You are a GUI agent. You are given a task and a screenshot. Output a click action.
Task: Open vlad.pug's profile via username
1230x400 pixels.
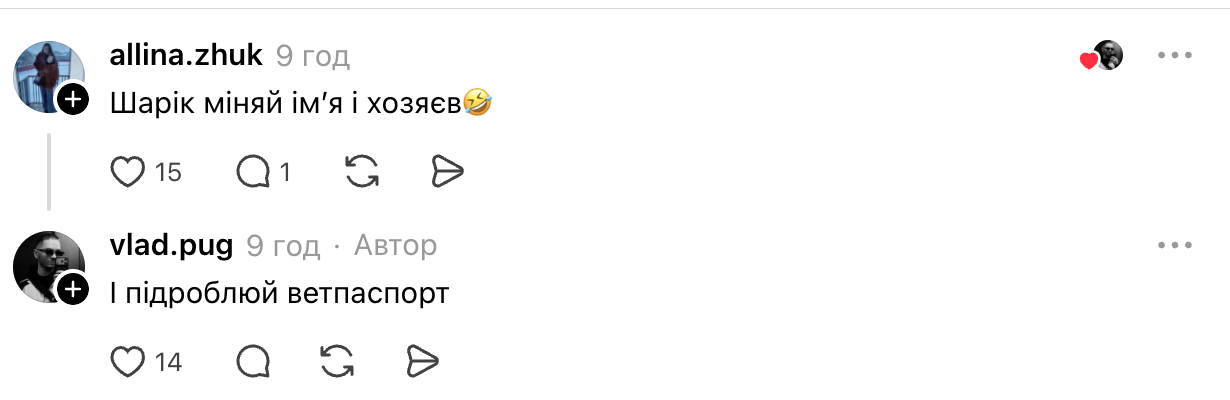171,245
